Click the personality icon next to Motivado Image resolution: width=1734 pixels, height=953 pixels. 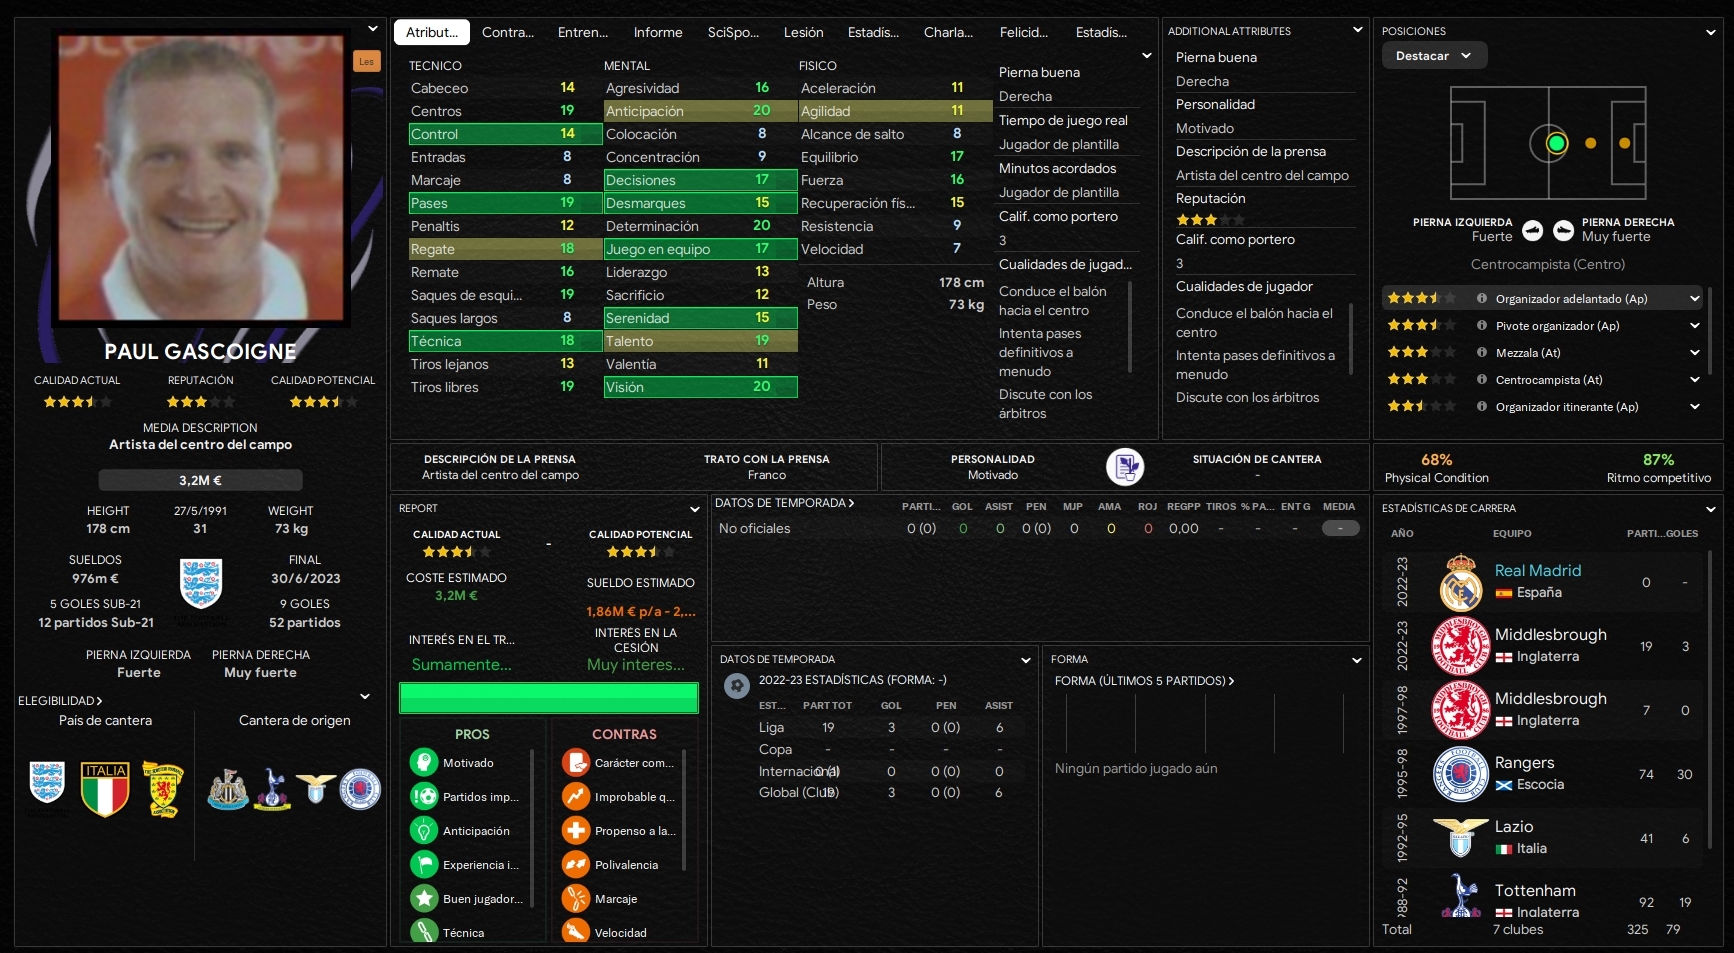1125,466
